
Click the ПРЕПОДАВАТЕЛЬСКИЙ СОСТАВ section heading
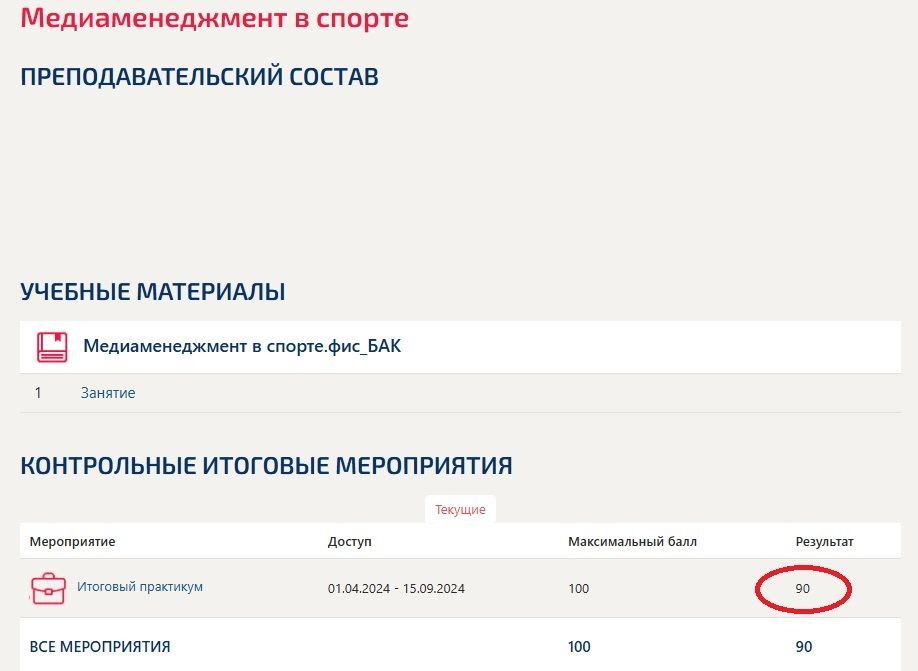click(x=200, y=77)
